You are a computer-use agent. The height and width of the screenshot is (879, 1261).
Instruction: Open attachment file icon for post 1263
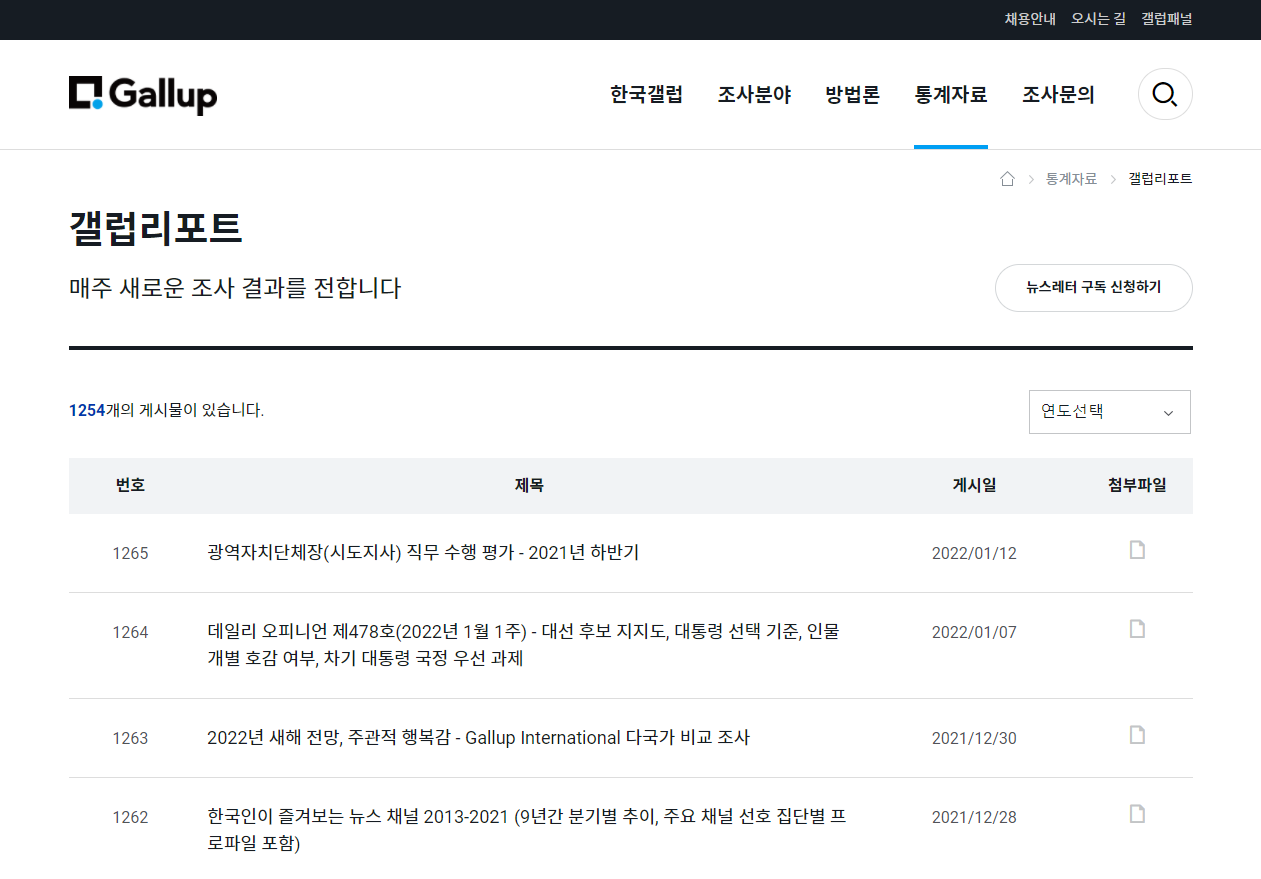(1137, 735)
